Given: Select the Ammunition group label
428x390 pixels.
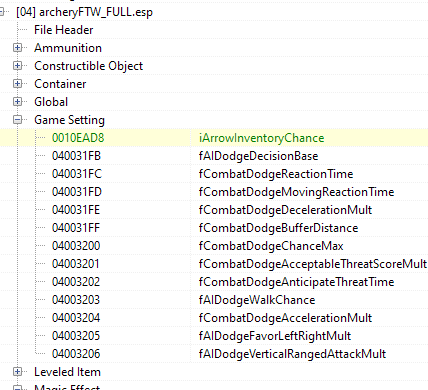Looking at the screenshot, I should (x=68, y=48).
